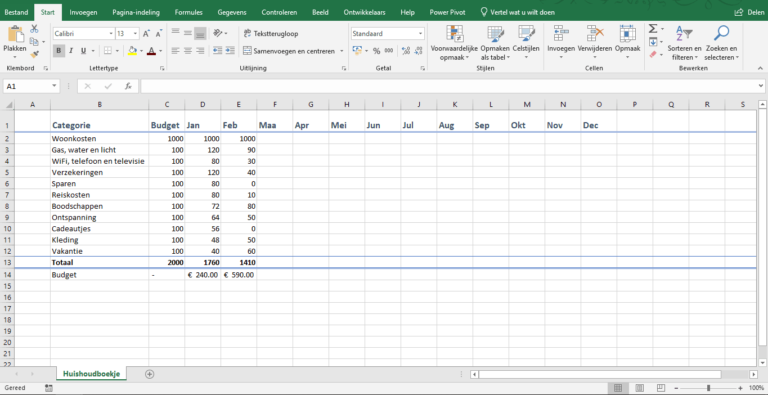This screenshot has height=395, width=768.
Task: Open Celstijlen gallery
Action: point(526,43)
